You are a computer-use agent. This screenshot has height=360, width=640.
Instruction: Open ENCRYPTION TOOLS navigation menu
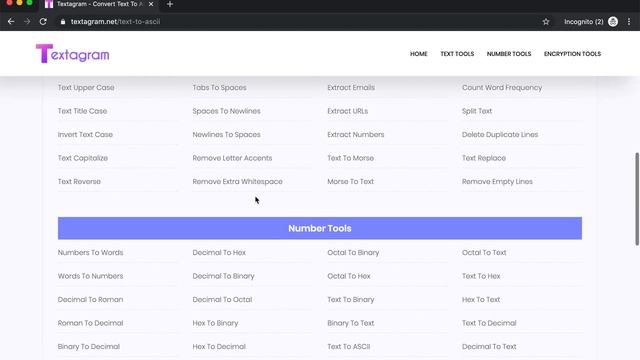click(572, 54)
